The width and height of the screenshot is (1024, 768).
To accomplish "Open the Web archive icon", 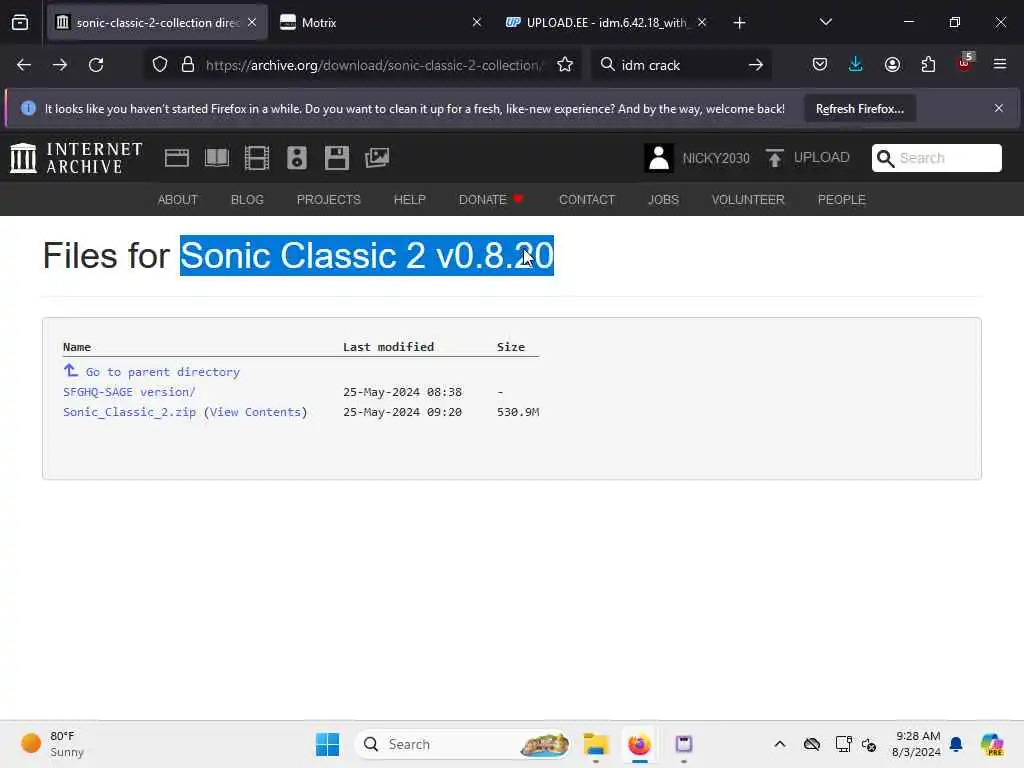I will (x=176, y=158).
